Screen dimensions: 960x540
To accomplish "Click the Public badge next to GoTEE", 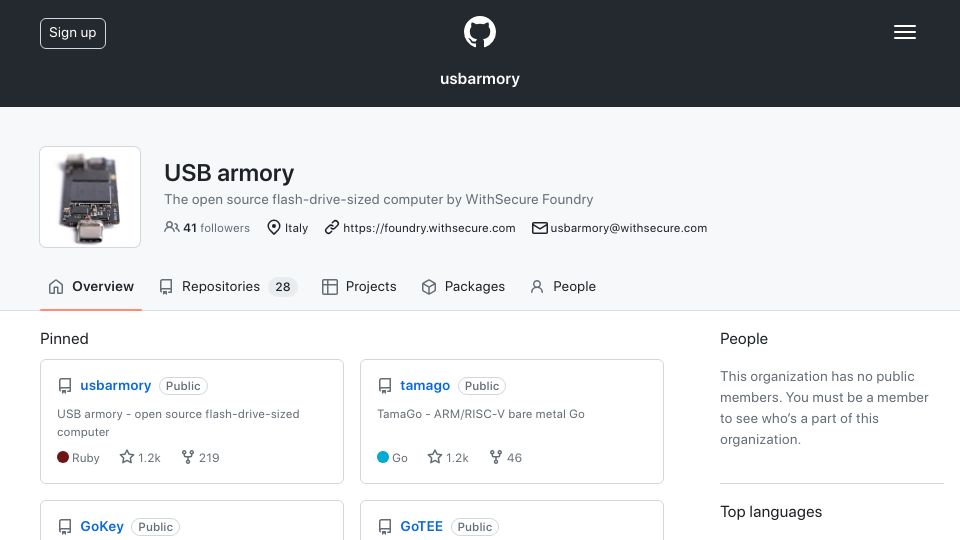I will pos(474,527).
